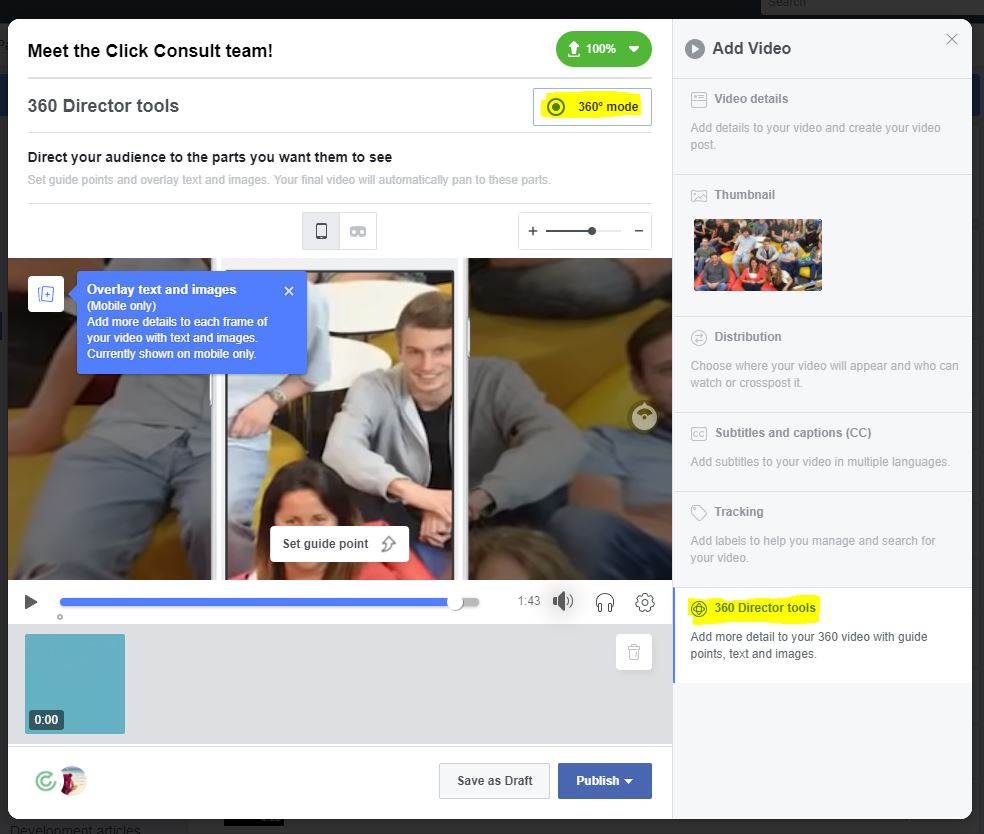The height and width of the screenshot is (834, 984).
Task: Adjust the zoom level slider handle
Action: point(592,231)
